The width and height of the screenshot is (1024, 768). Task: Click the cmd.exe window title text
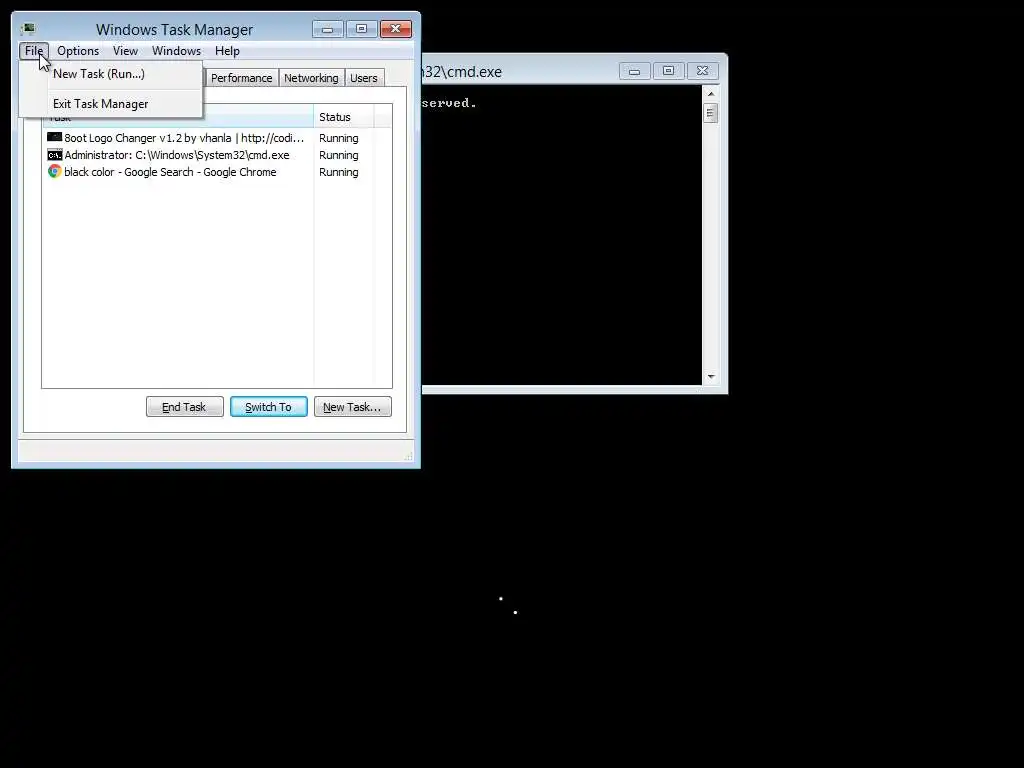[462, 72]
